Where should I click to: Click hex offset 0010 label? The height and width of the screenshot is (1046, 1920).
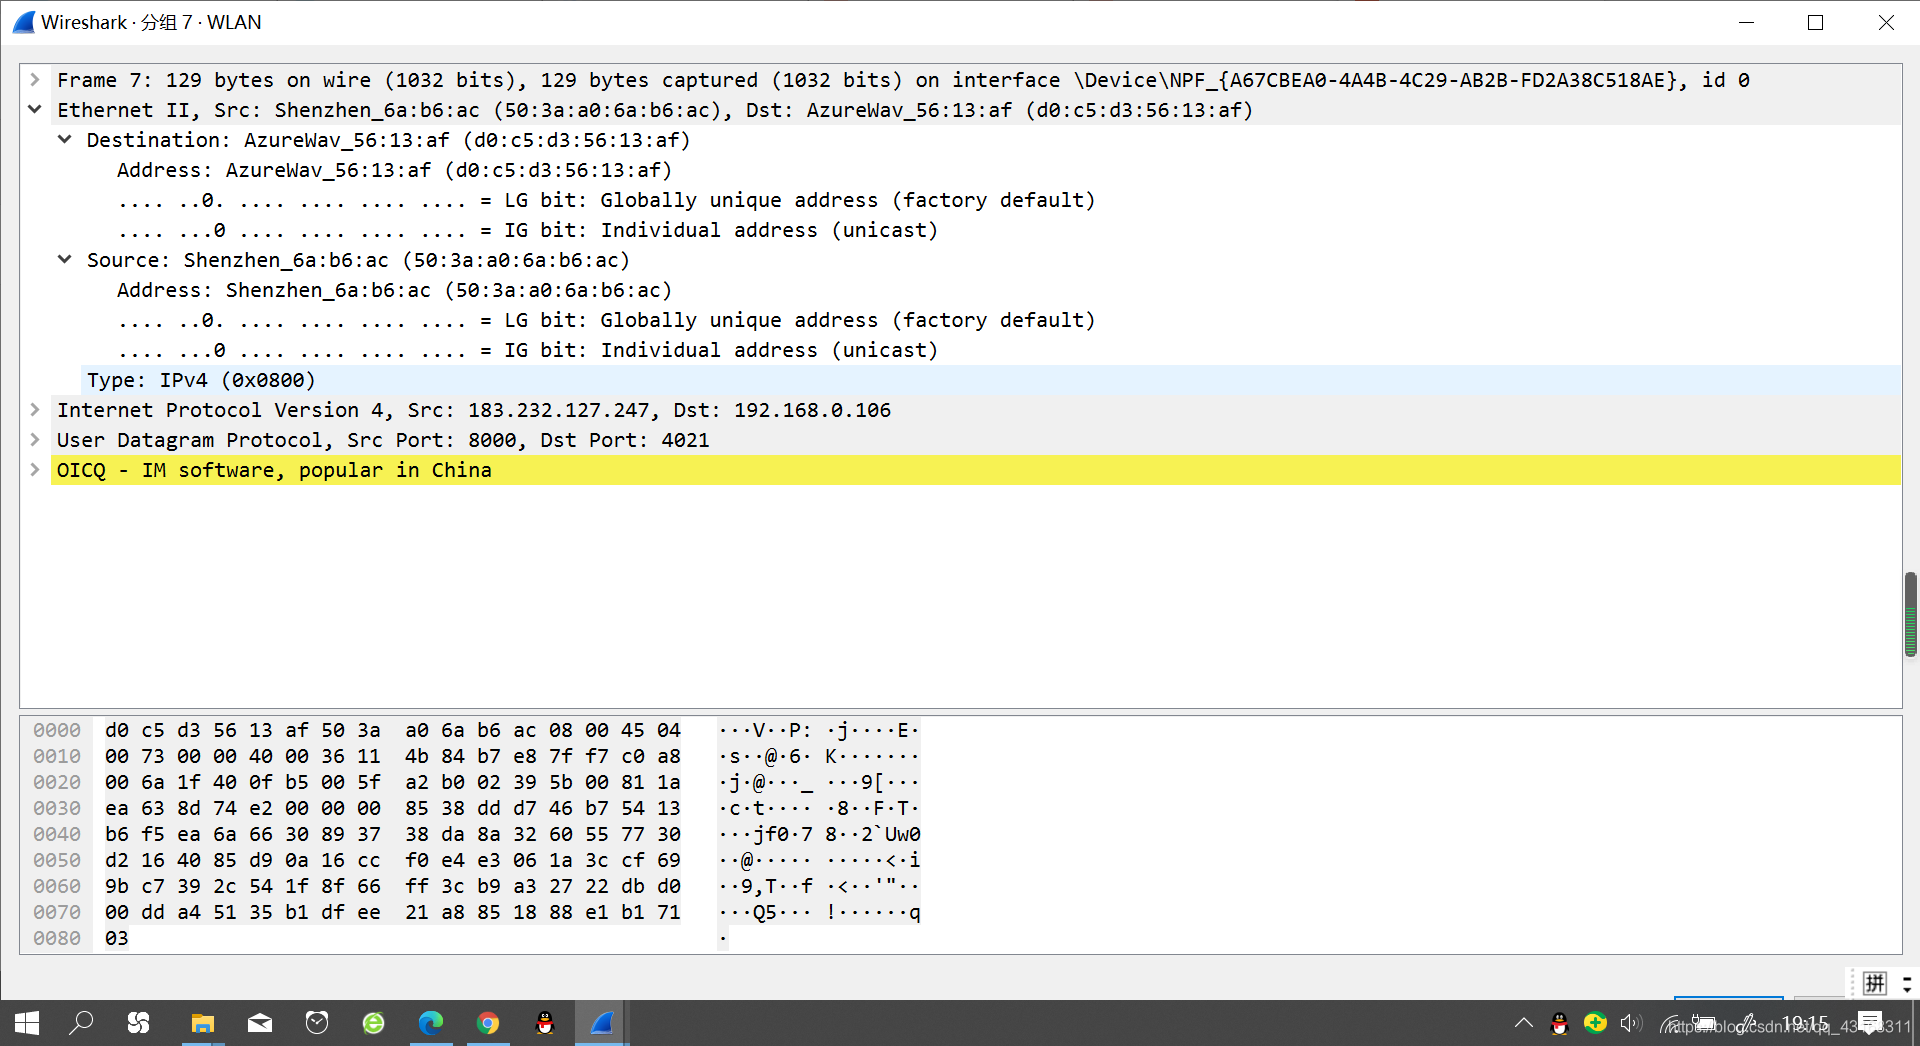pyautogui.click(x=57, y=756)
